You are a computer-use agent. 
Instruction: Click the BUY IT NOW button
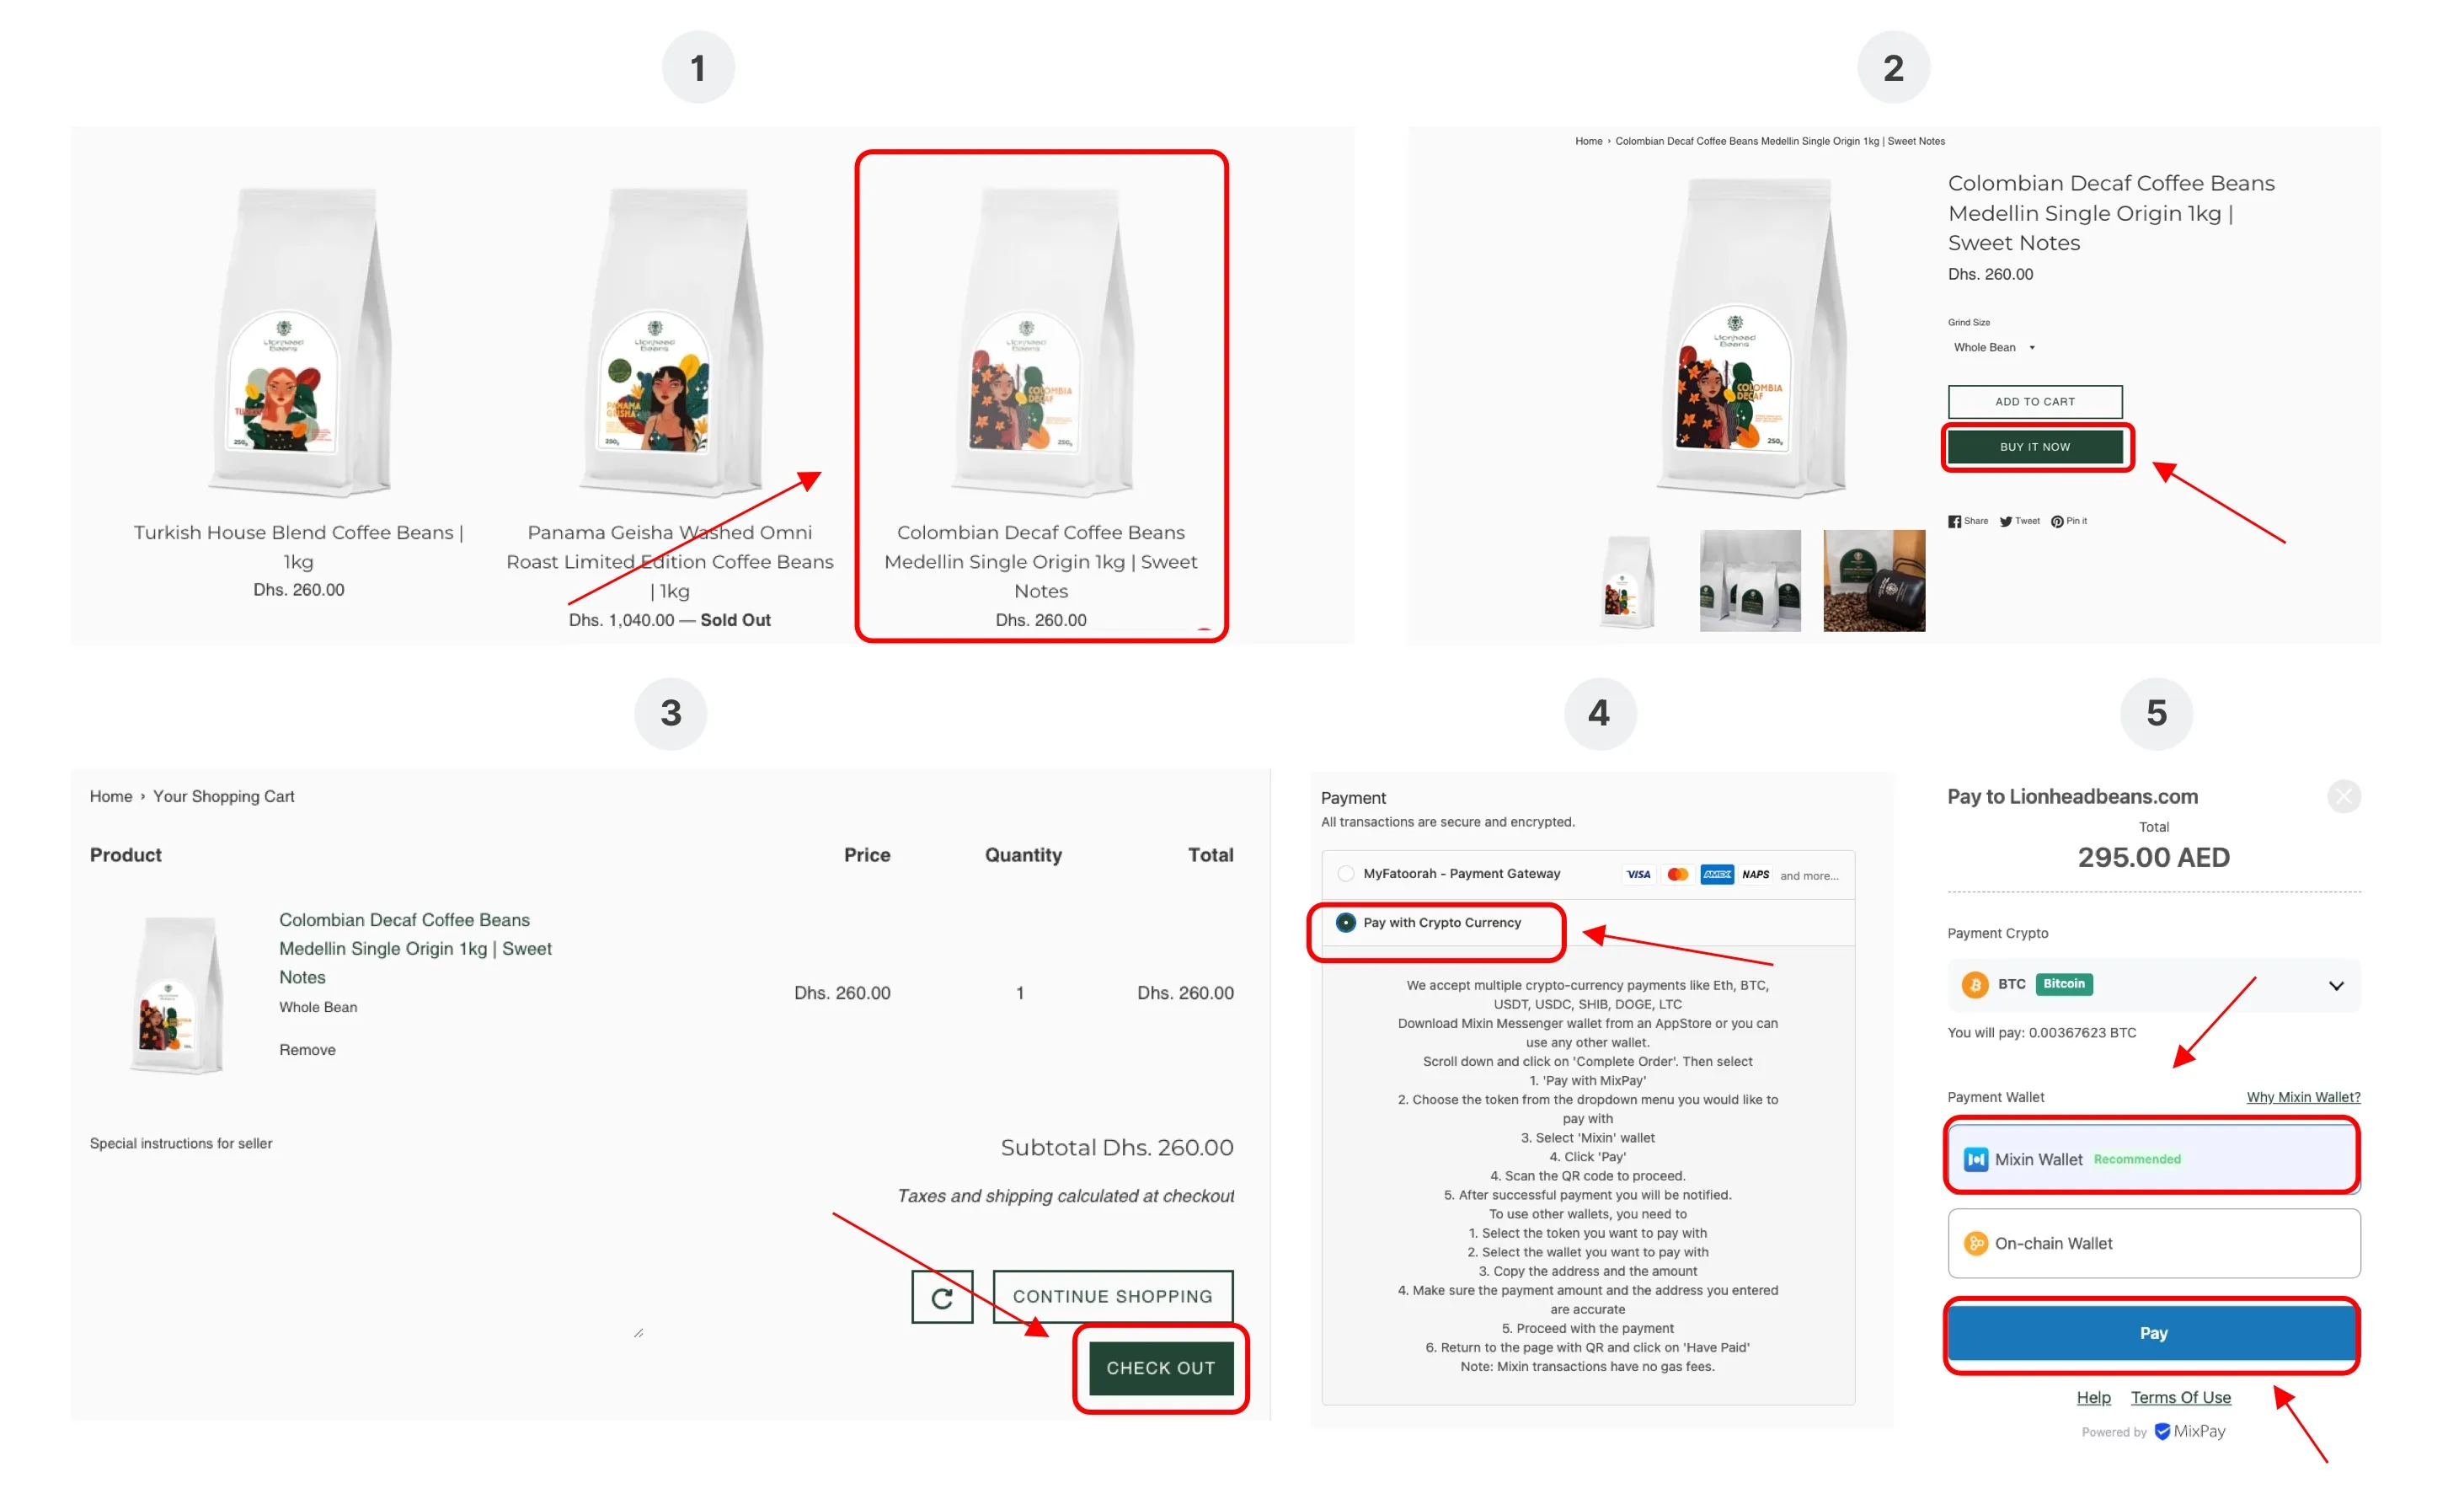(2033, 446)
